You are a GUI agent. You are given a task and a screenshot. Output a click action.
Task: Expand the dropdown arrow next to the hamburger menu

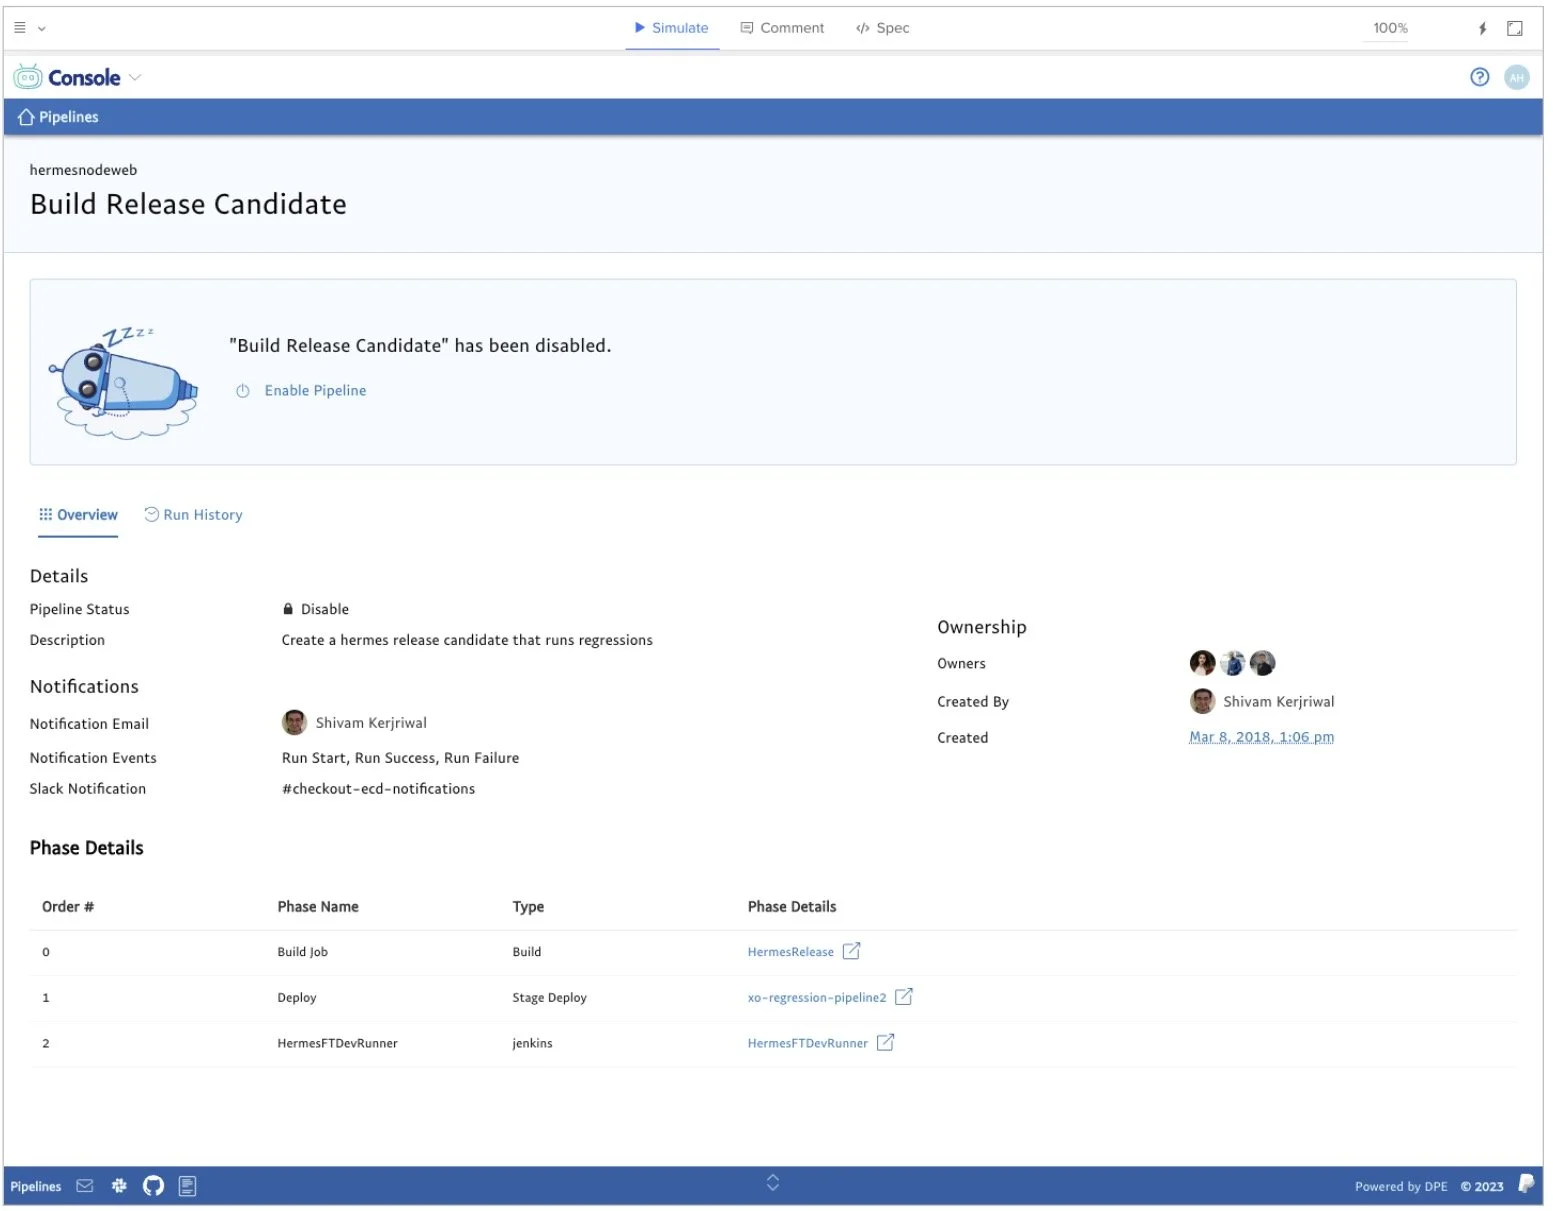[x=42, y=29]
